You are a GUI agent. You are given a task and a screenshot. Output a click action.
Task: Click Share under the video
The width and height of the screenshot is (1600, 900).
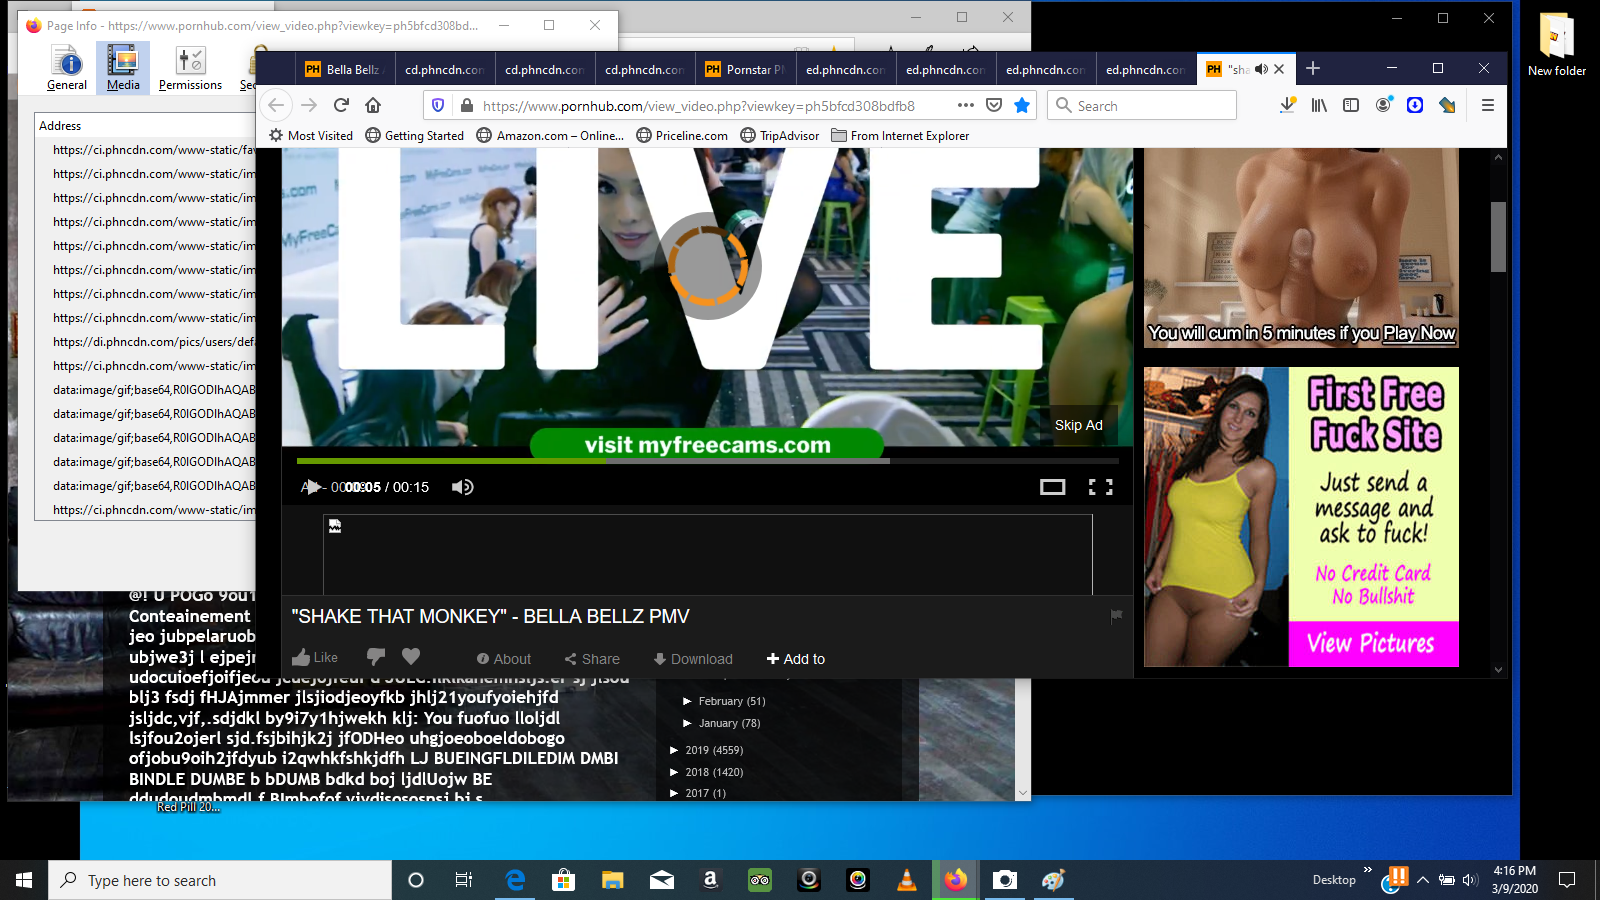592,659
